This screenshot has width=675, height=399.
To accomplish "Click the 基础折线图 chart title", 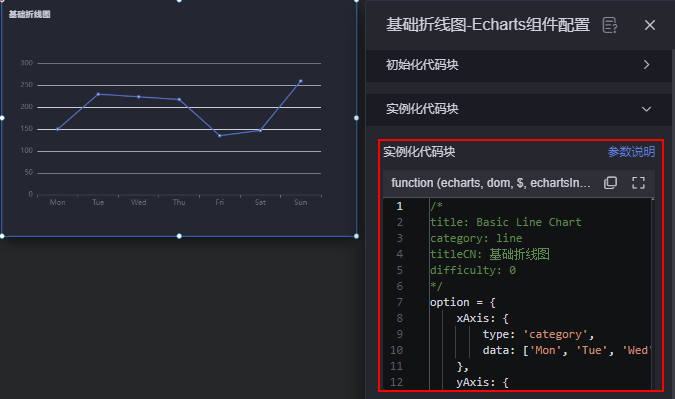I will [x=30, y=14].
